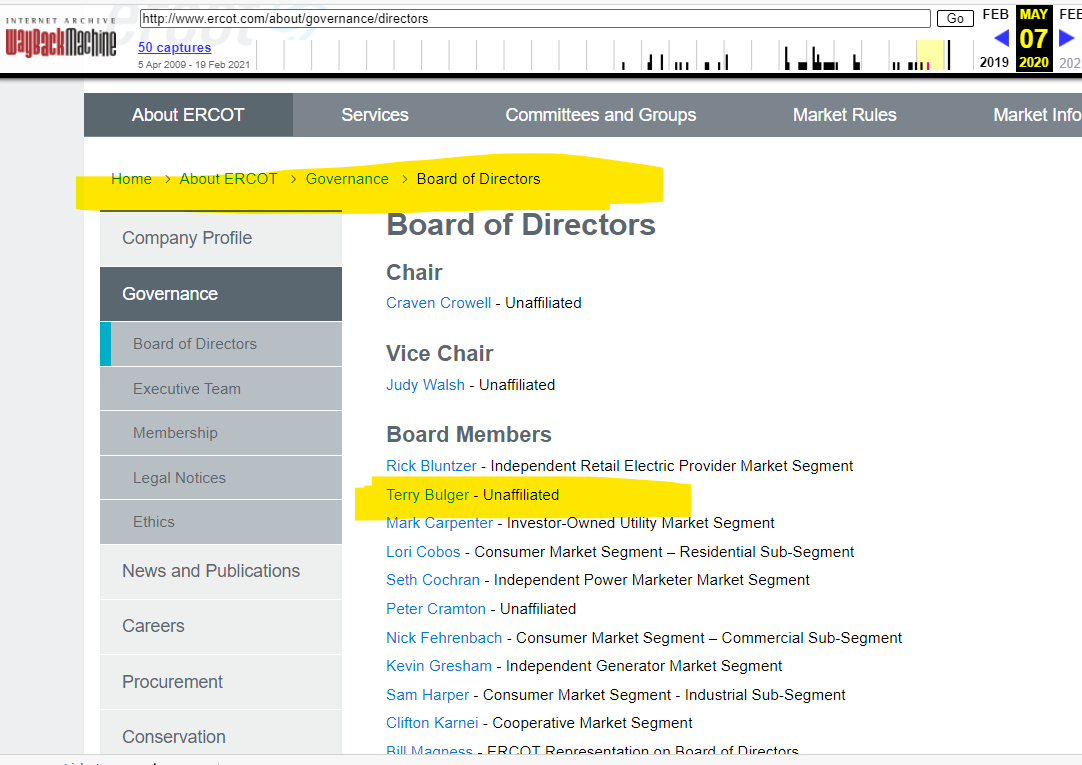Open the About ERCOT nav tab
The width and height of the screenshot is (1082, 765).
pos(188,115)
